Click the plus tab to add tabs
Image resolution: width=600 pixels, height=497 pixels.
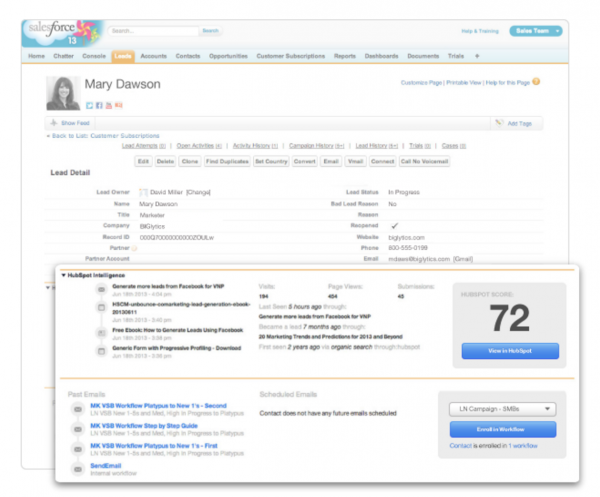coord(477,56)
